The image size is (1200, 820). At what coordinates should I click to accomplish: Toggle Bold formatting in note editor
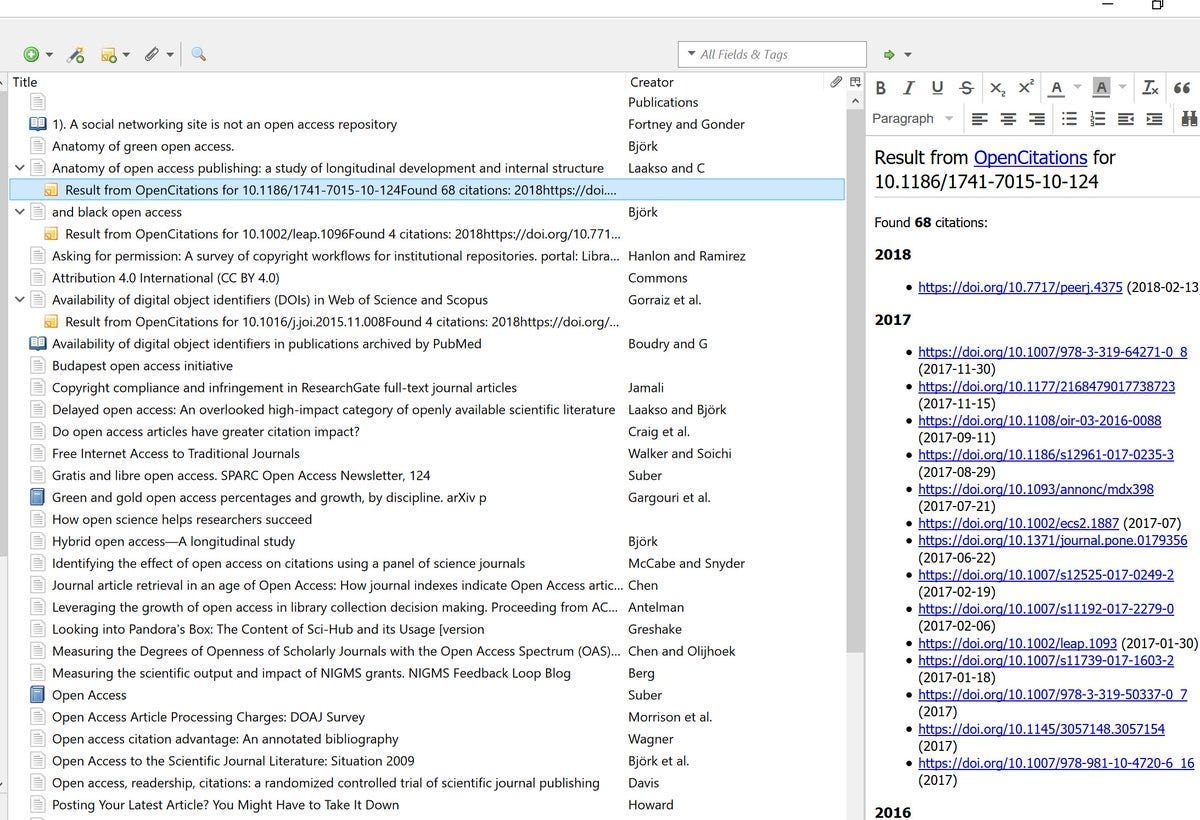881,88
